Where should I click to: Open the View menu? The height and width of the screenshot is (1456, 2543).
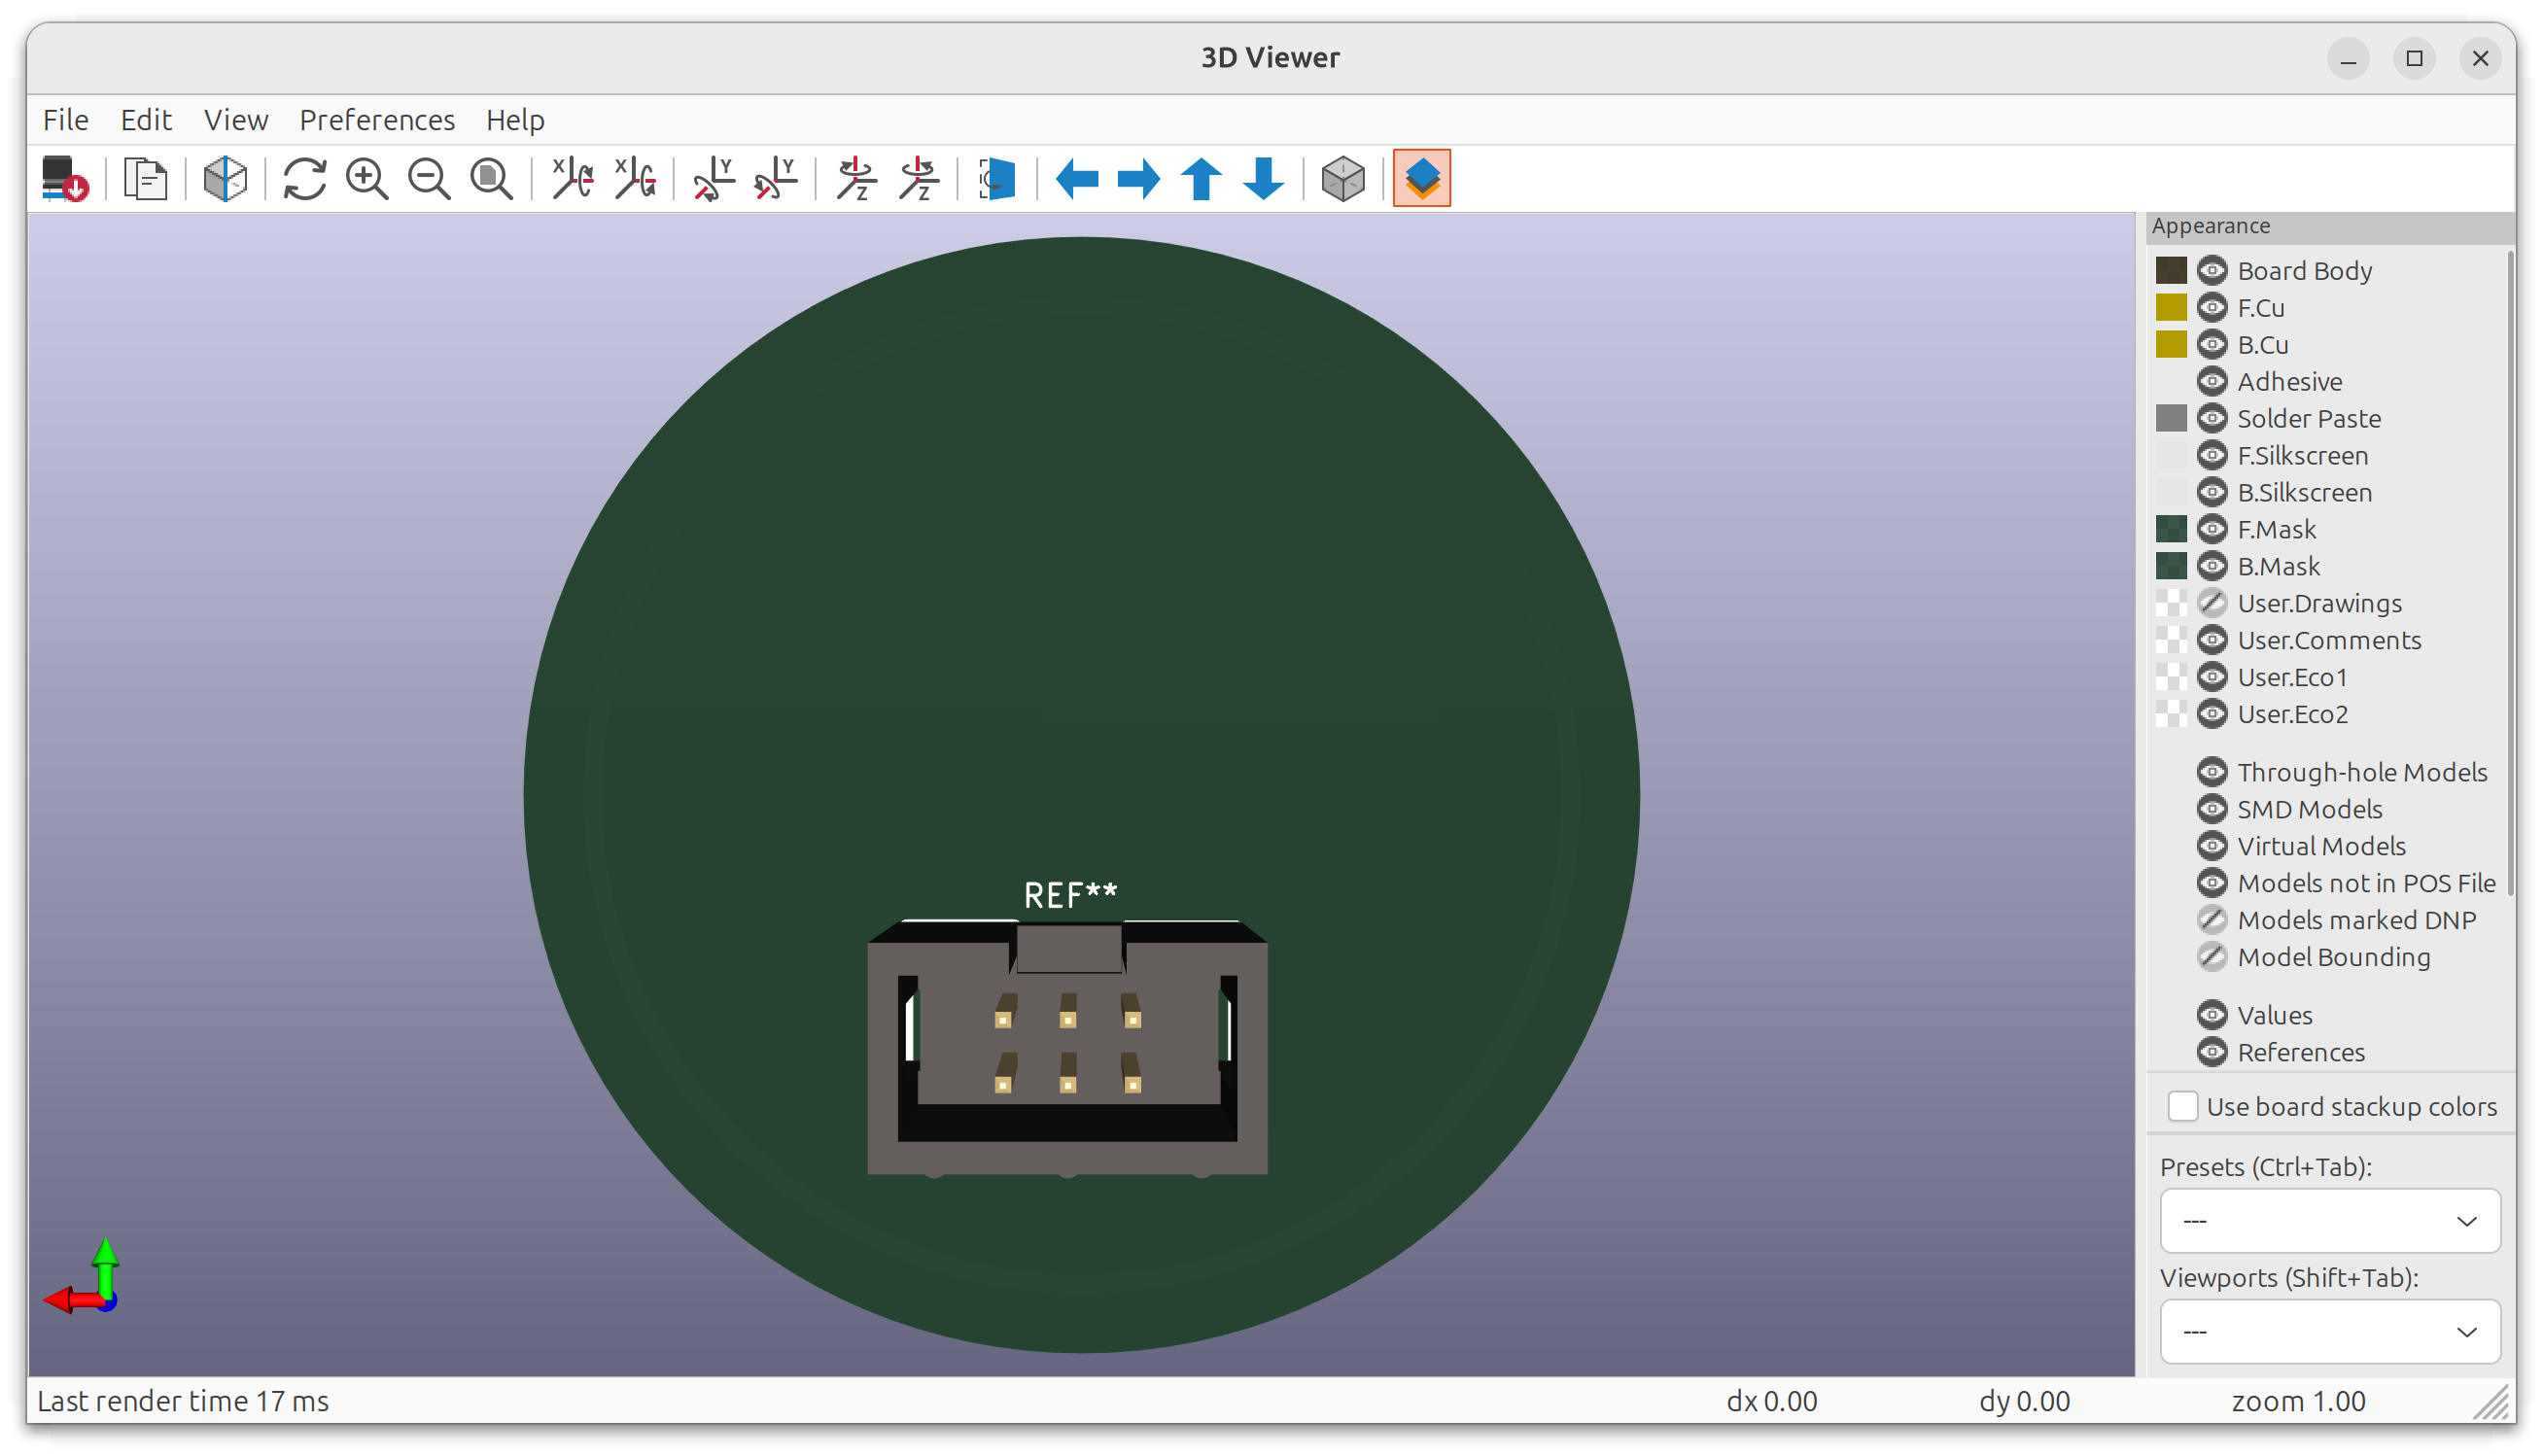236,120
